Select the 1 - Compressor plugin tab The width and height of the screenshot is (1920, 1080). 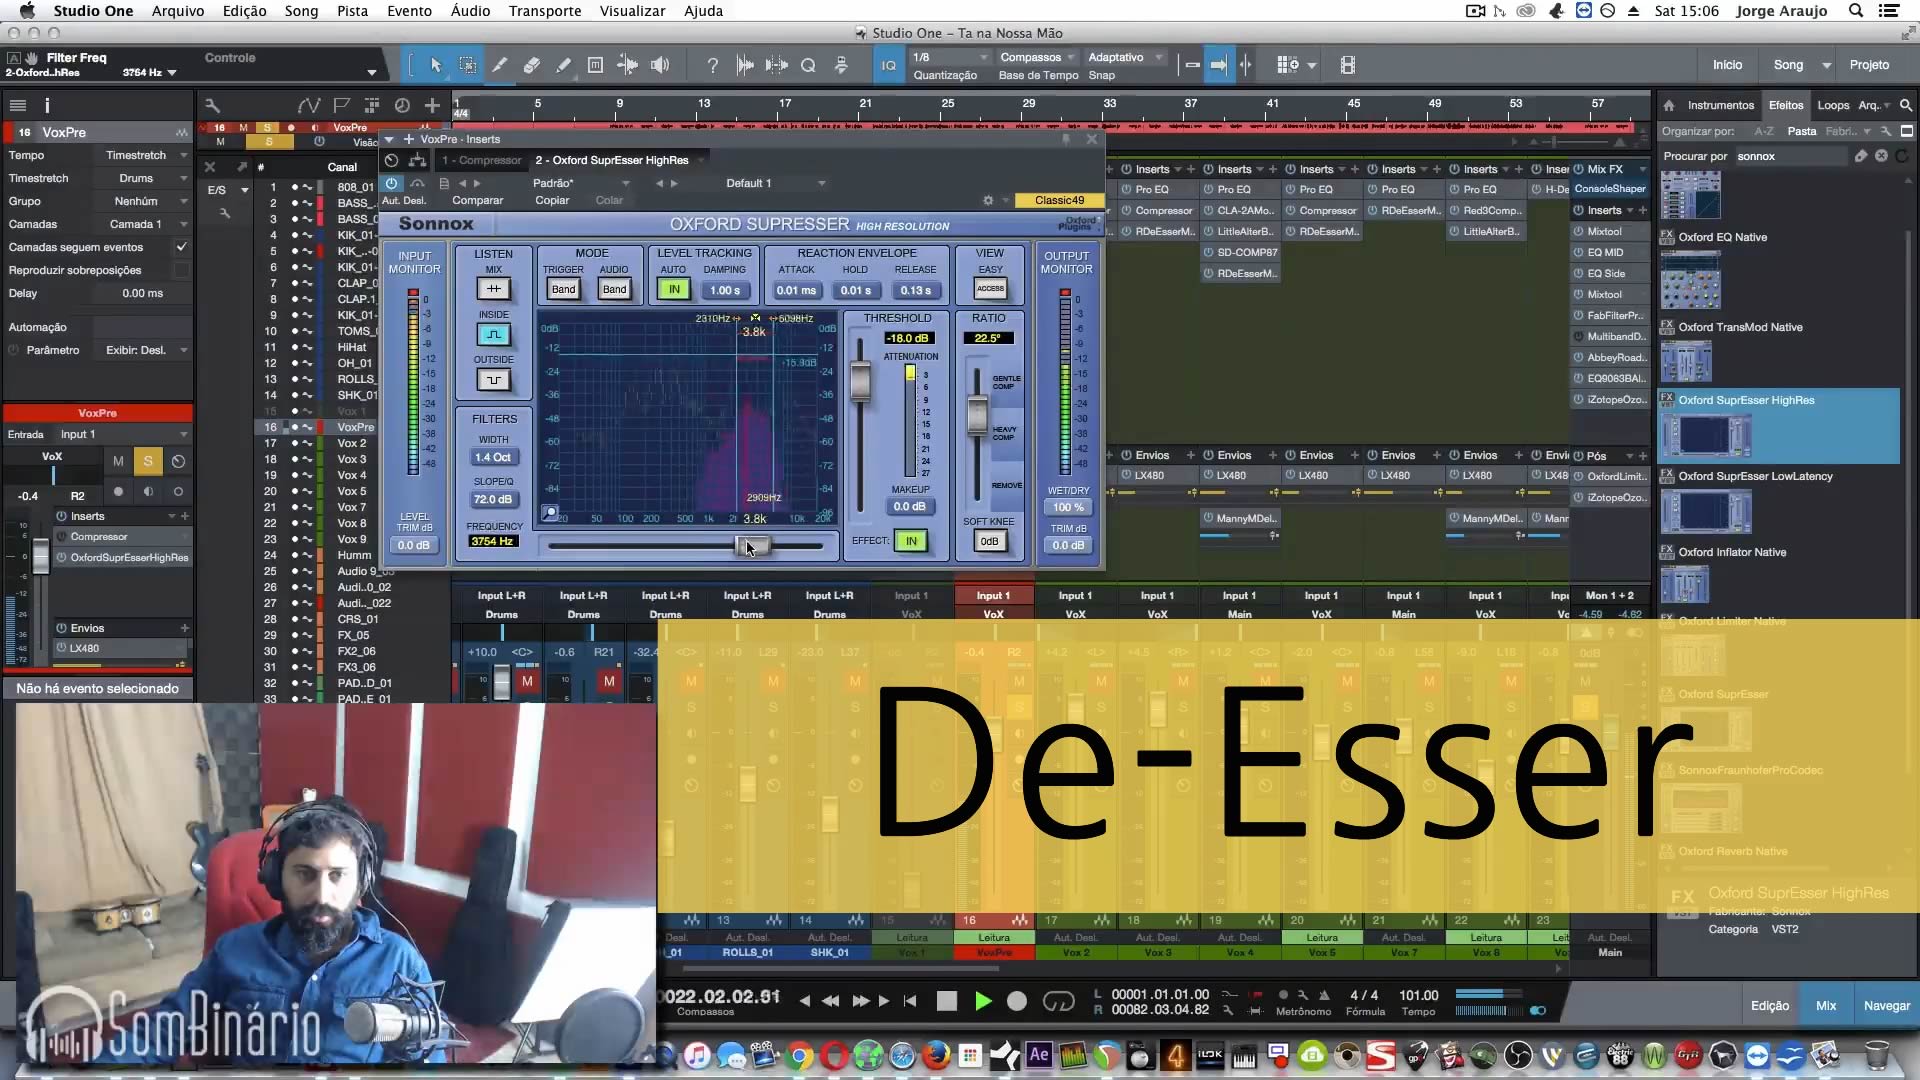pos(482,160)
